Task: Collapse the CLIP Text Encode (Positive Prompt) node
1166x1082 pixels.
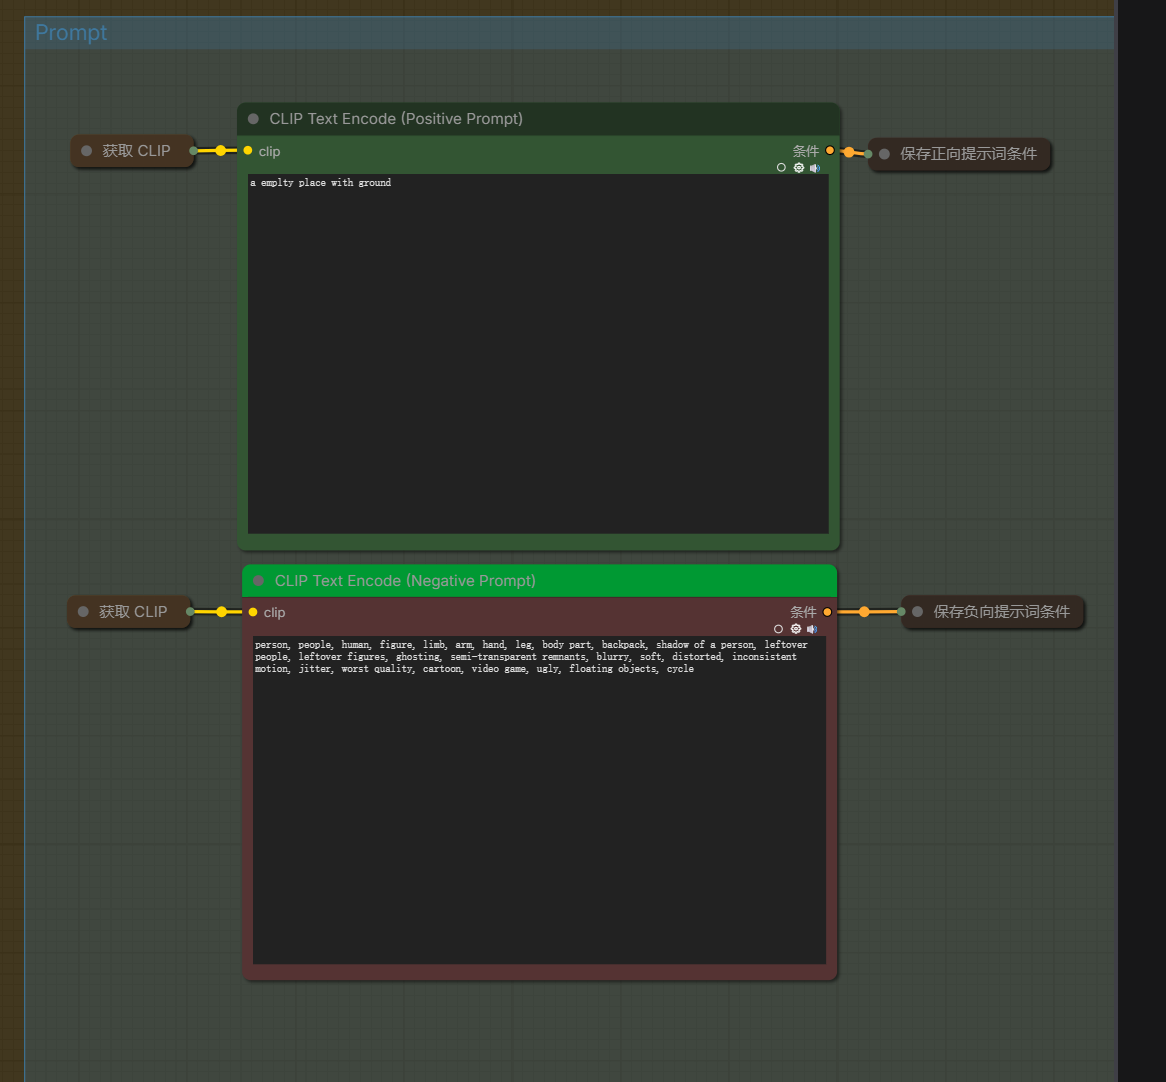Action: (254, 119)
